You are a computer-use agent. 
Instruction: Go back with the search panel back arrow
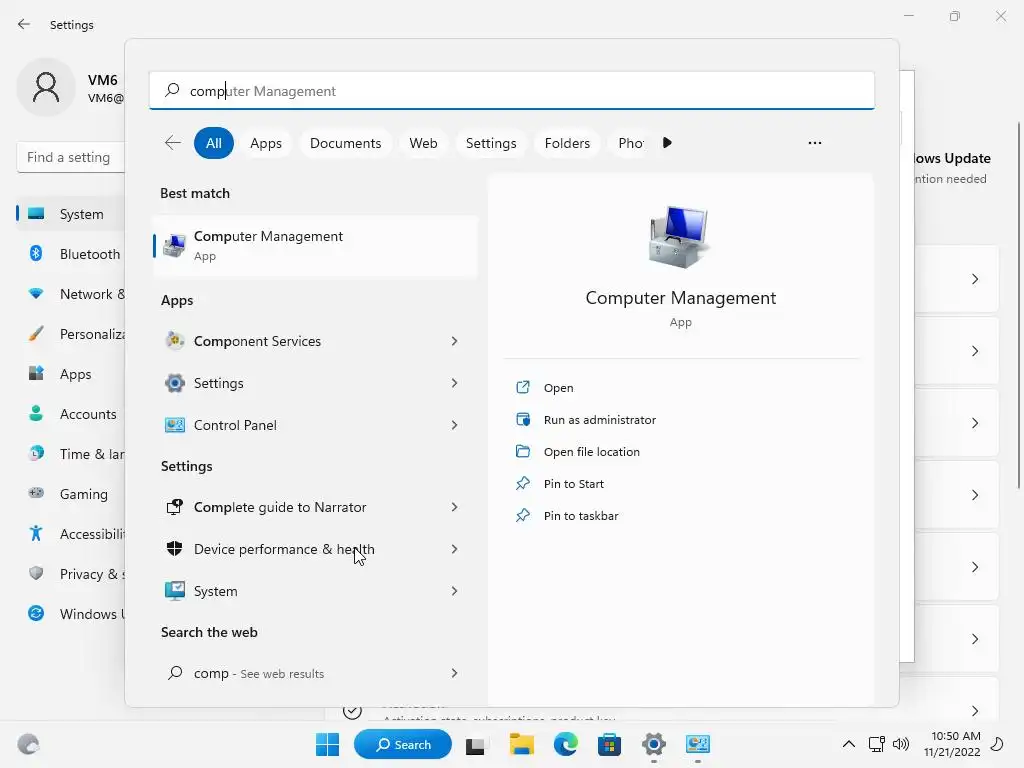tap(172, 142)
